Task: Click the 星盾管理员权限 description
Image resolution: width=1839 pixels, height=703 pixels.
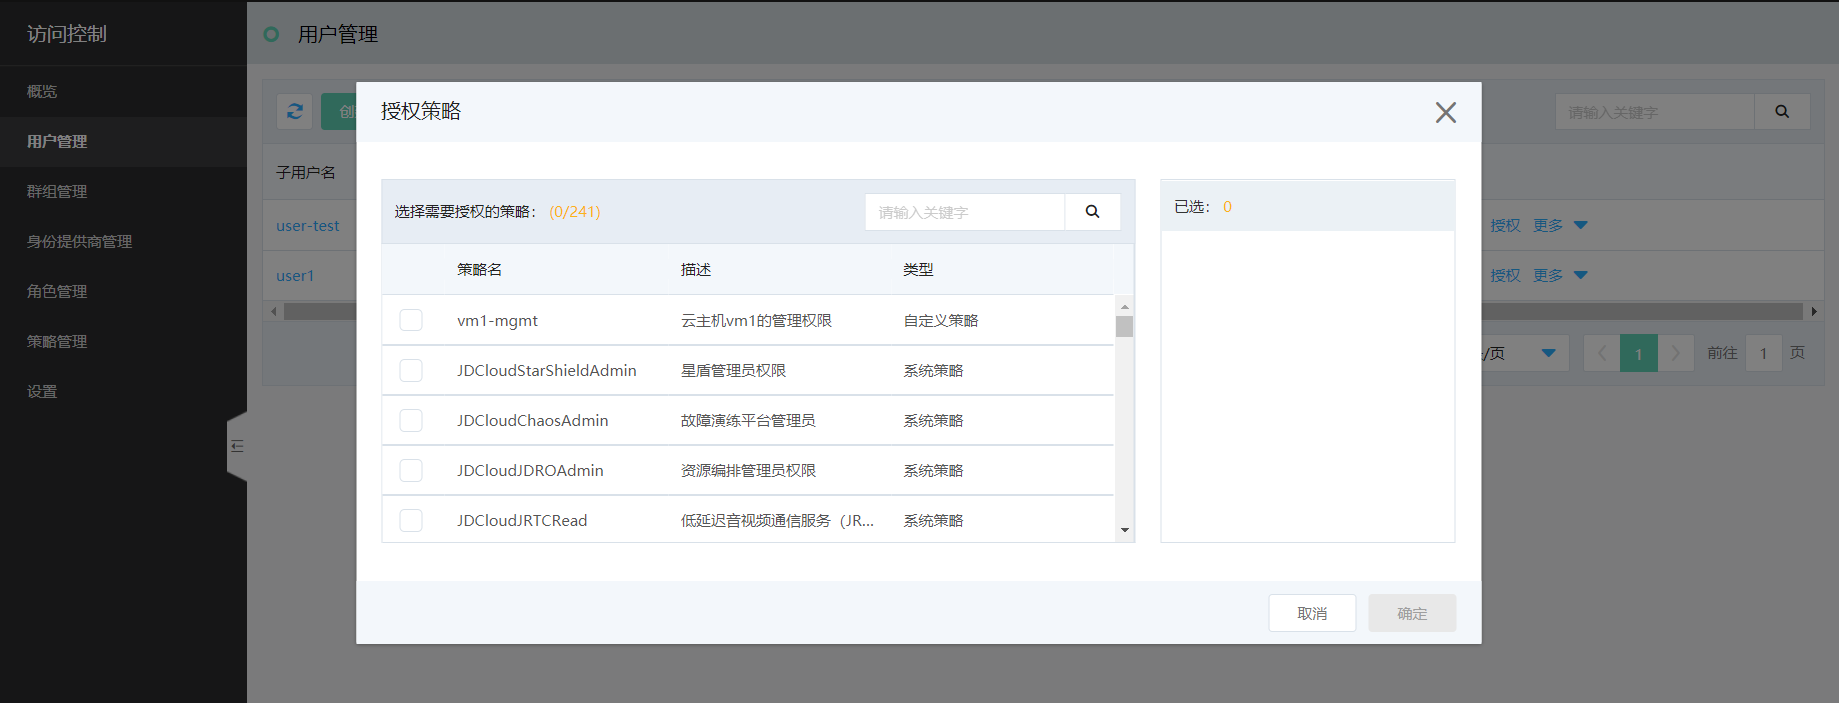Action: tap(733, 371)
